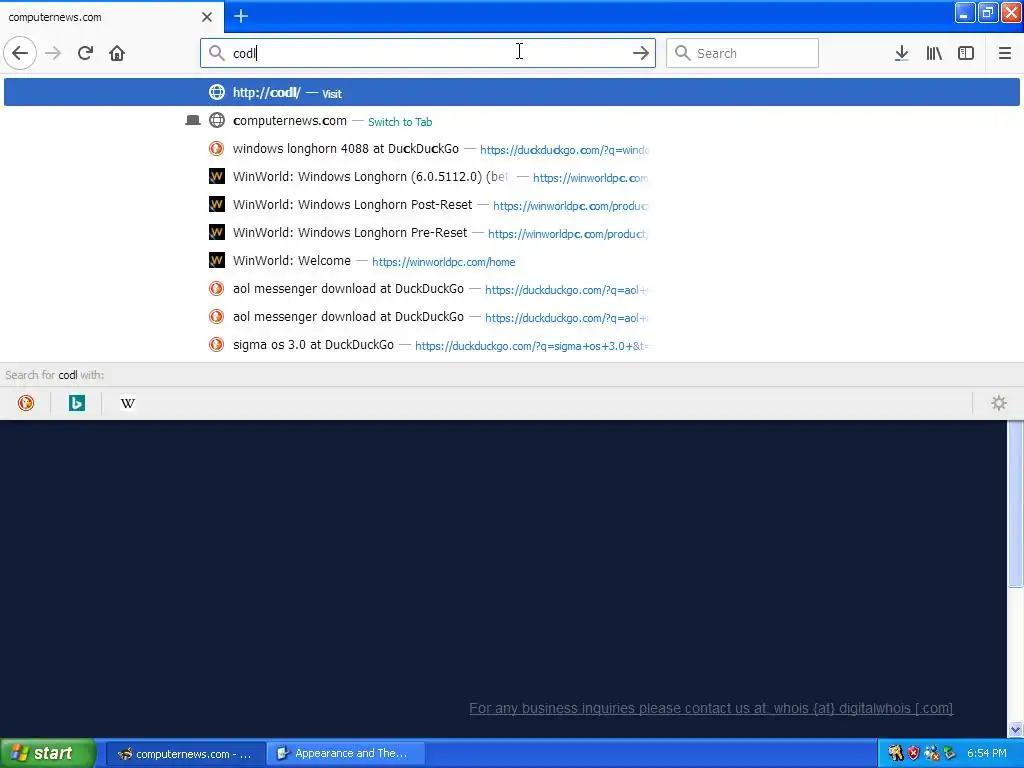Click the business inquiries contact link

pyautogui.click(x=711, y=708)
